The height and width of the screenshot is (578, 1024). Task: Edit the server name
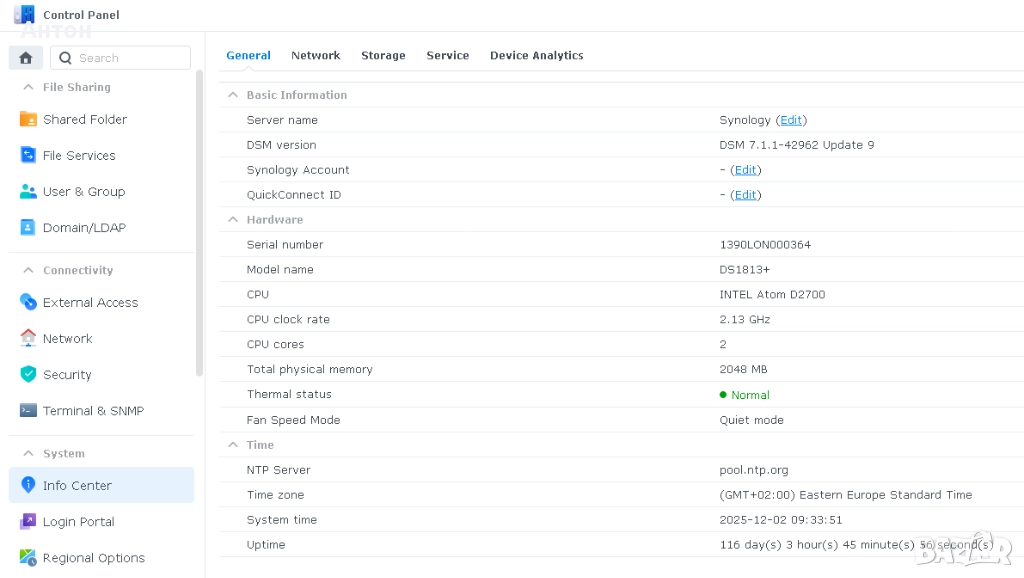[791, 120]
